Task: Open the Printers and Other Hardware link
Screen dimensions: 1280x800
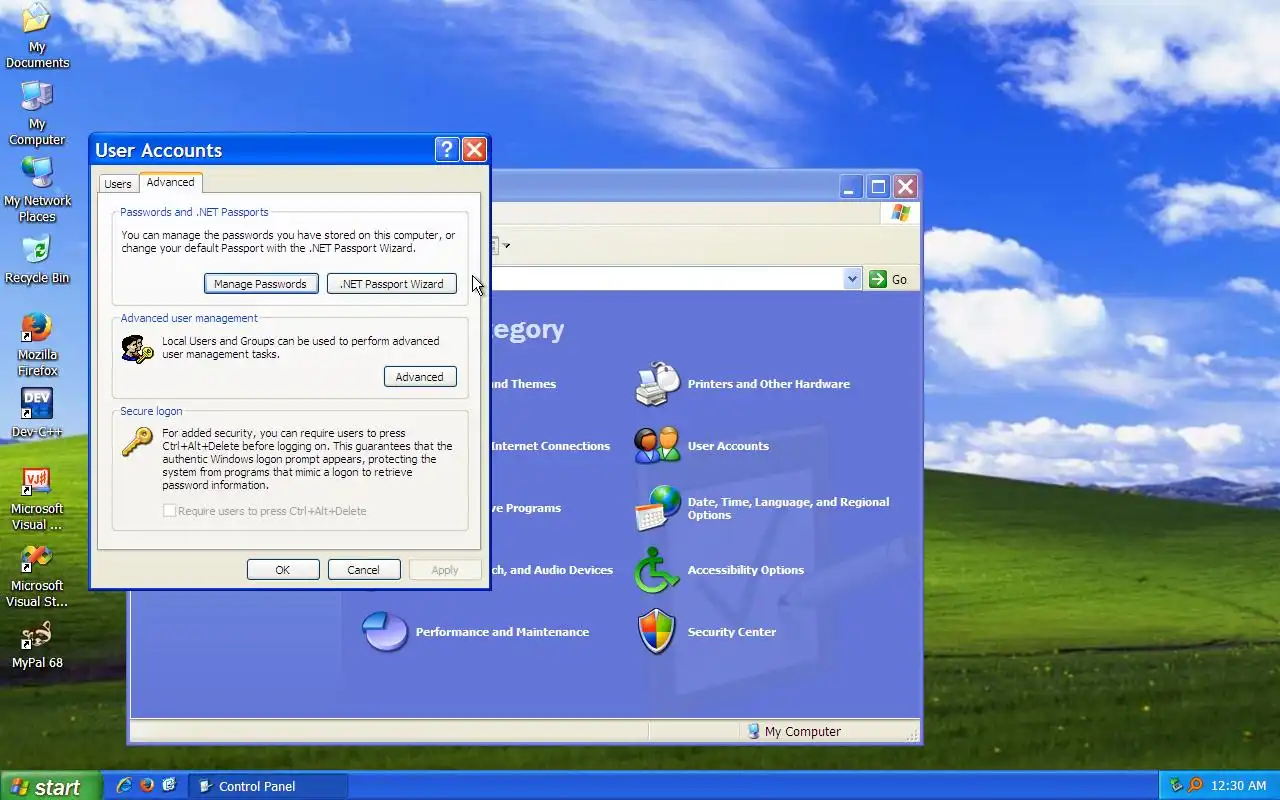Action: point(769,384)
